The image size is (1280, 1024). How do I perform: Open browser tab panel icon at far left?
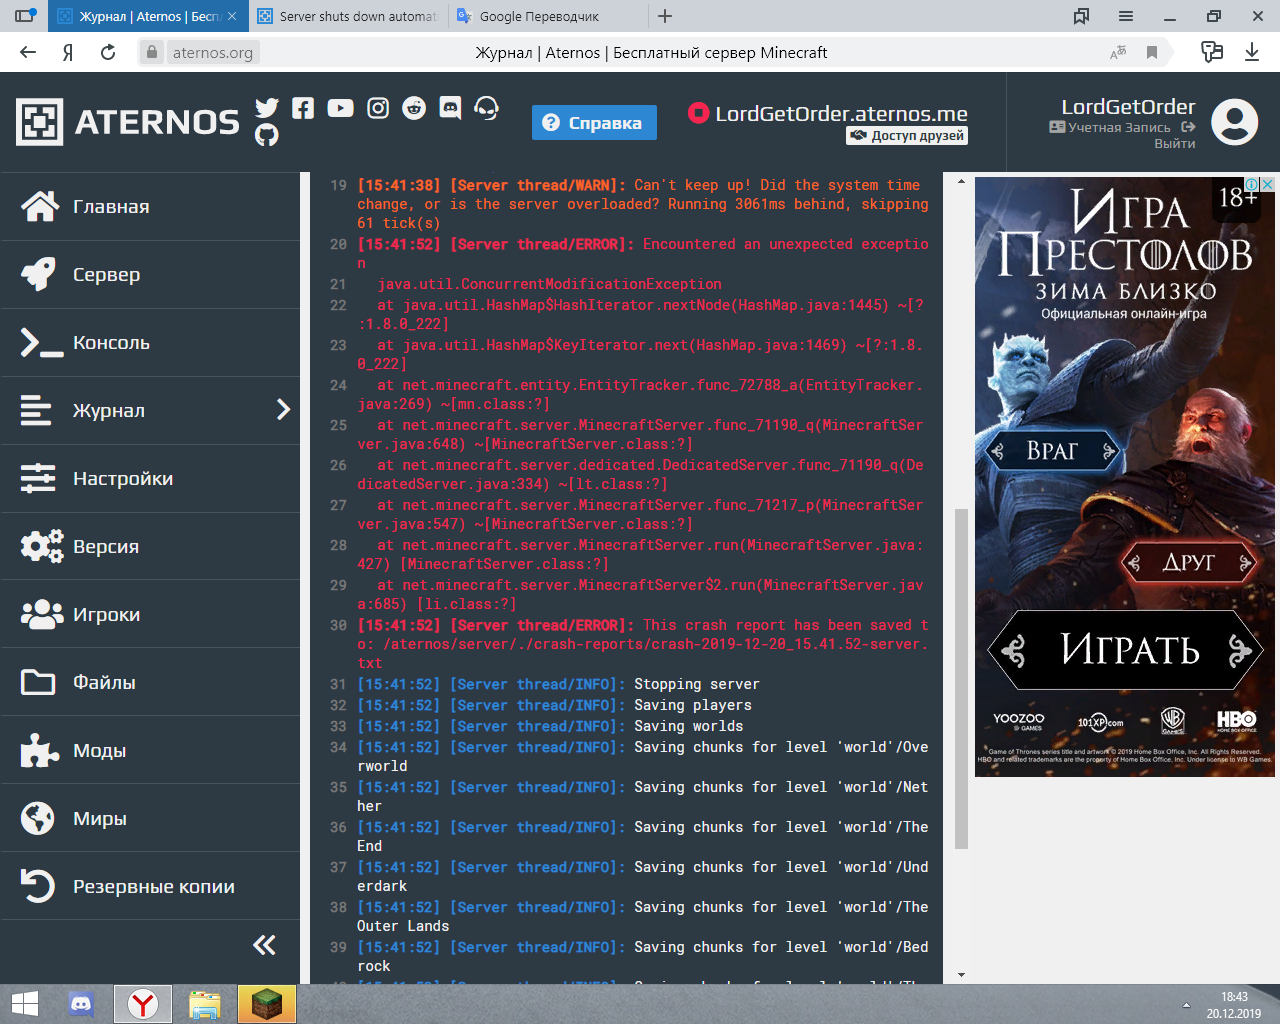pyautogui.click(x=25, y=16)
